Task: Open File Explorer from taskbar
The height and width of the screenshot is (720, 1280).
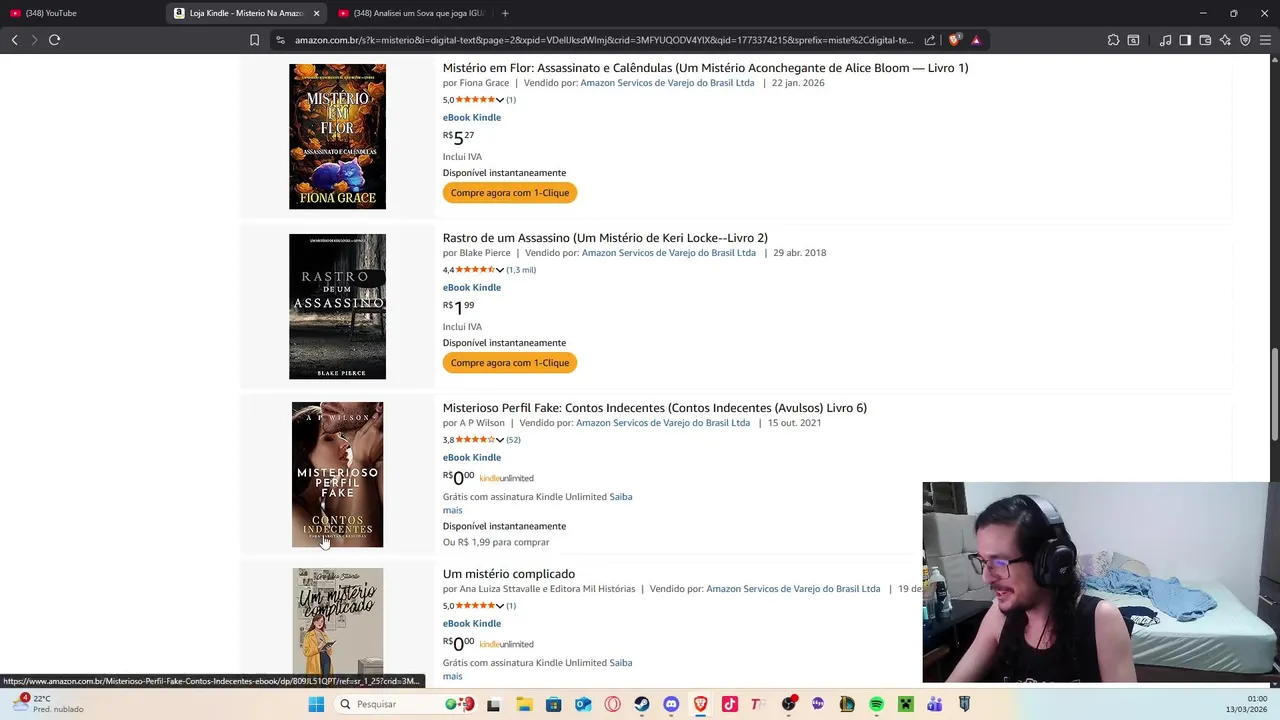Action: click(x=524, y=704)
